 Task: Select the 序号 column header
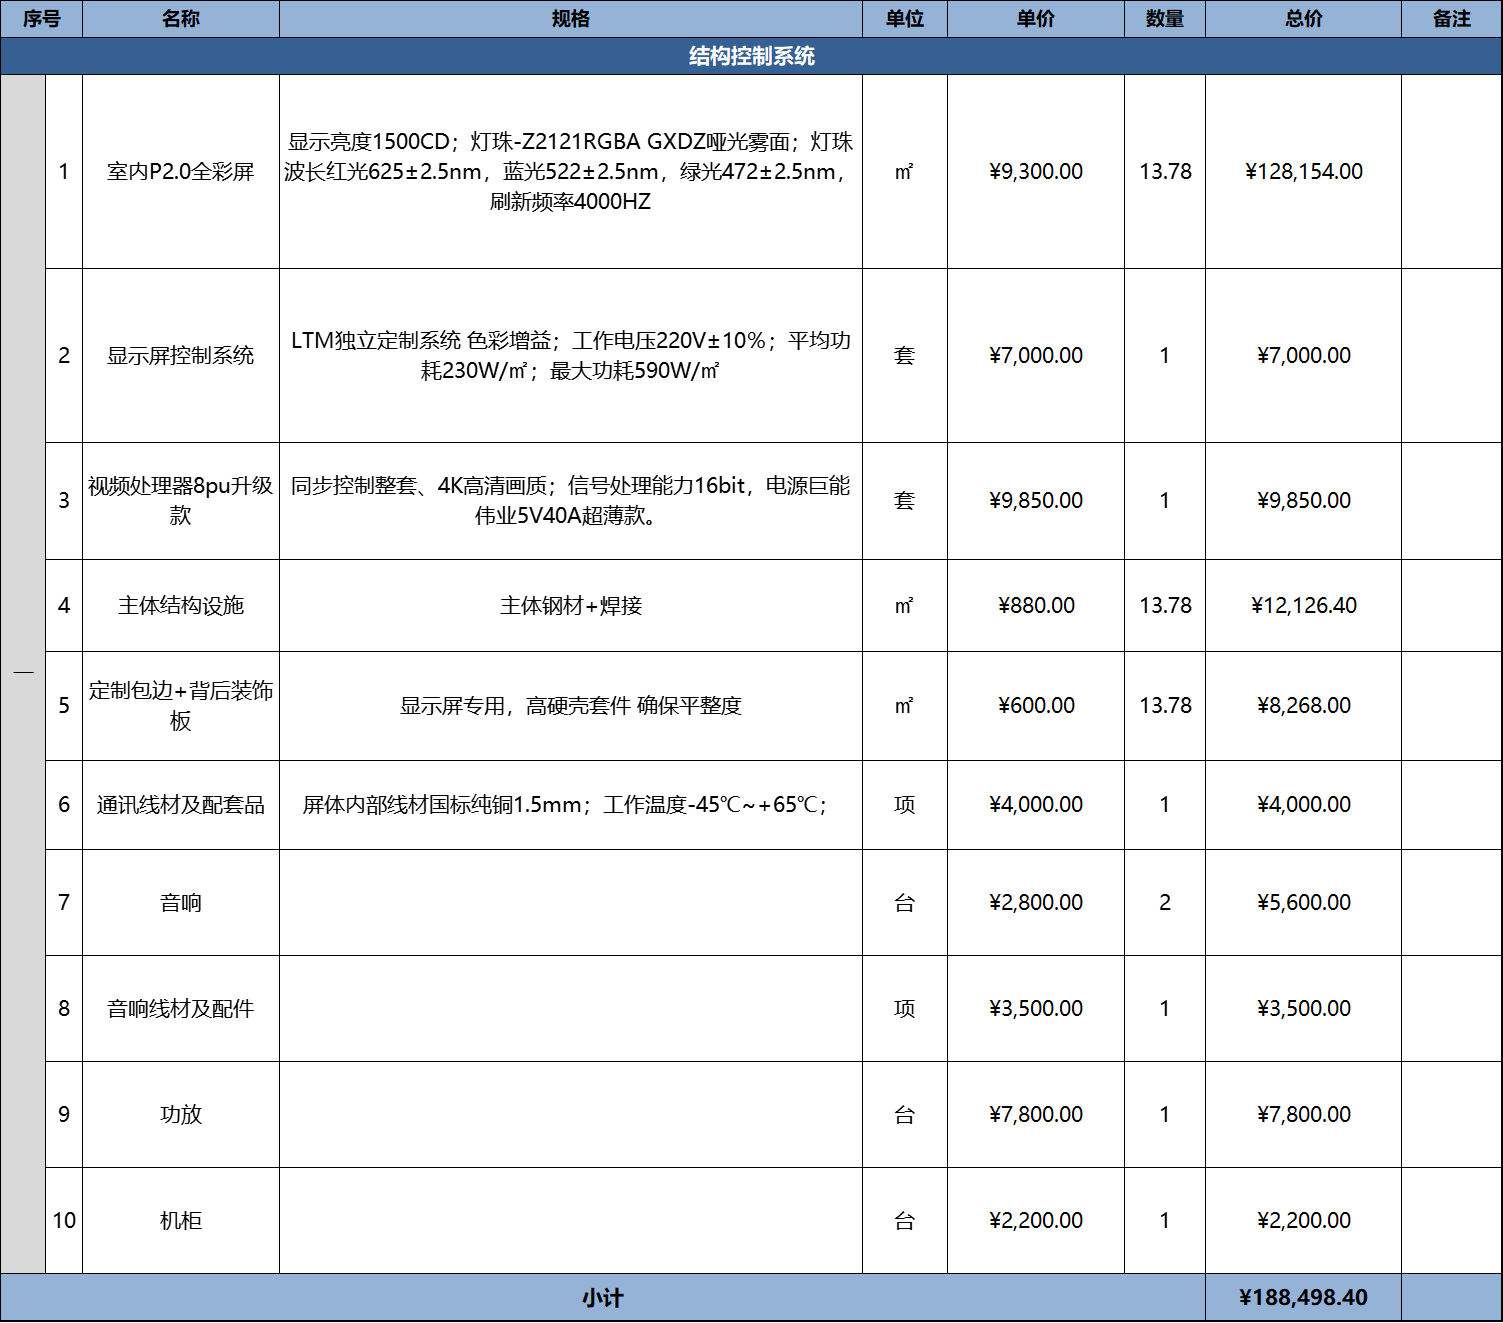(x=41, y=19)
